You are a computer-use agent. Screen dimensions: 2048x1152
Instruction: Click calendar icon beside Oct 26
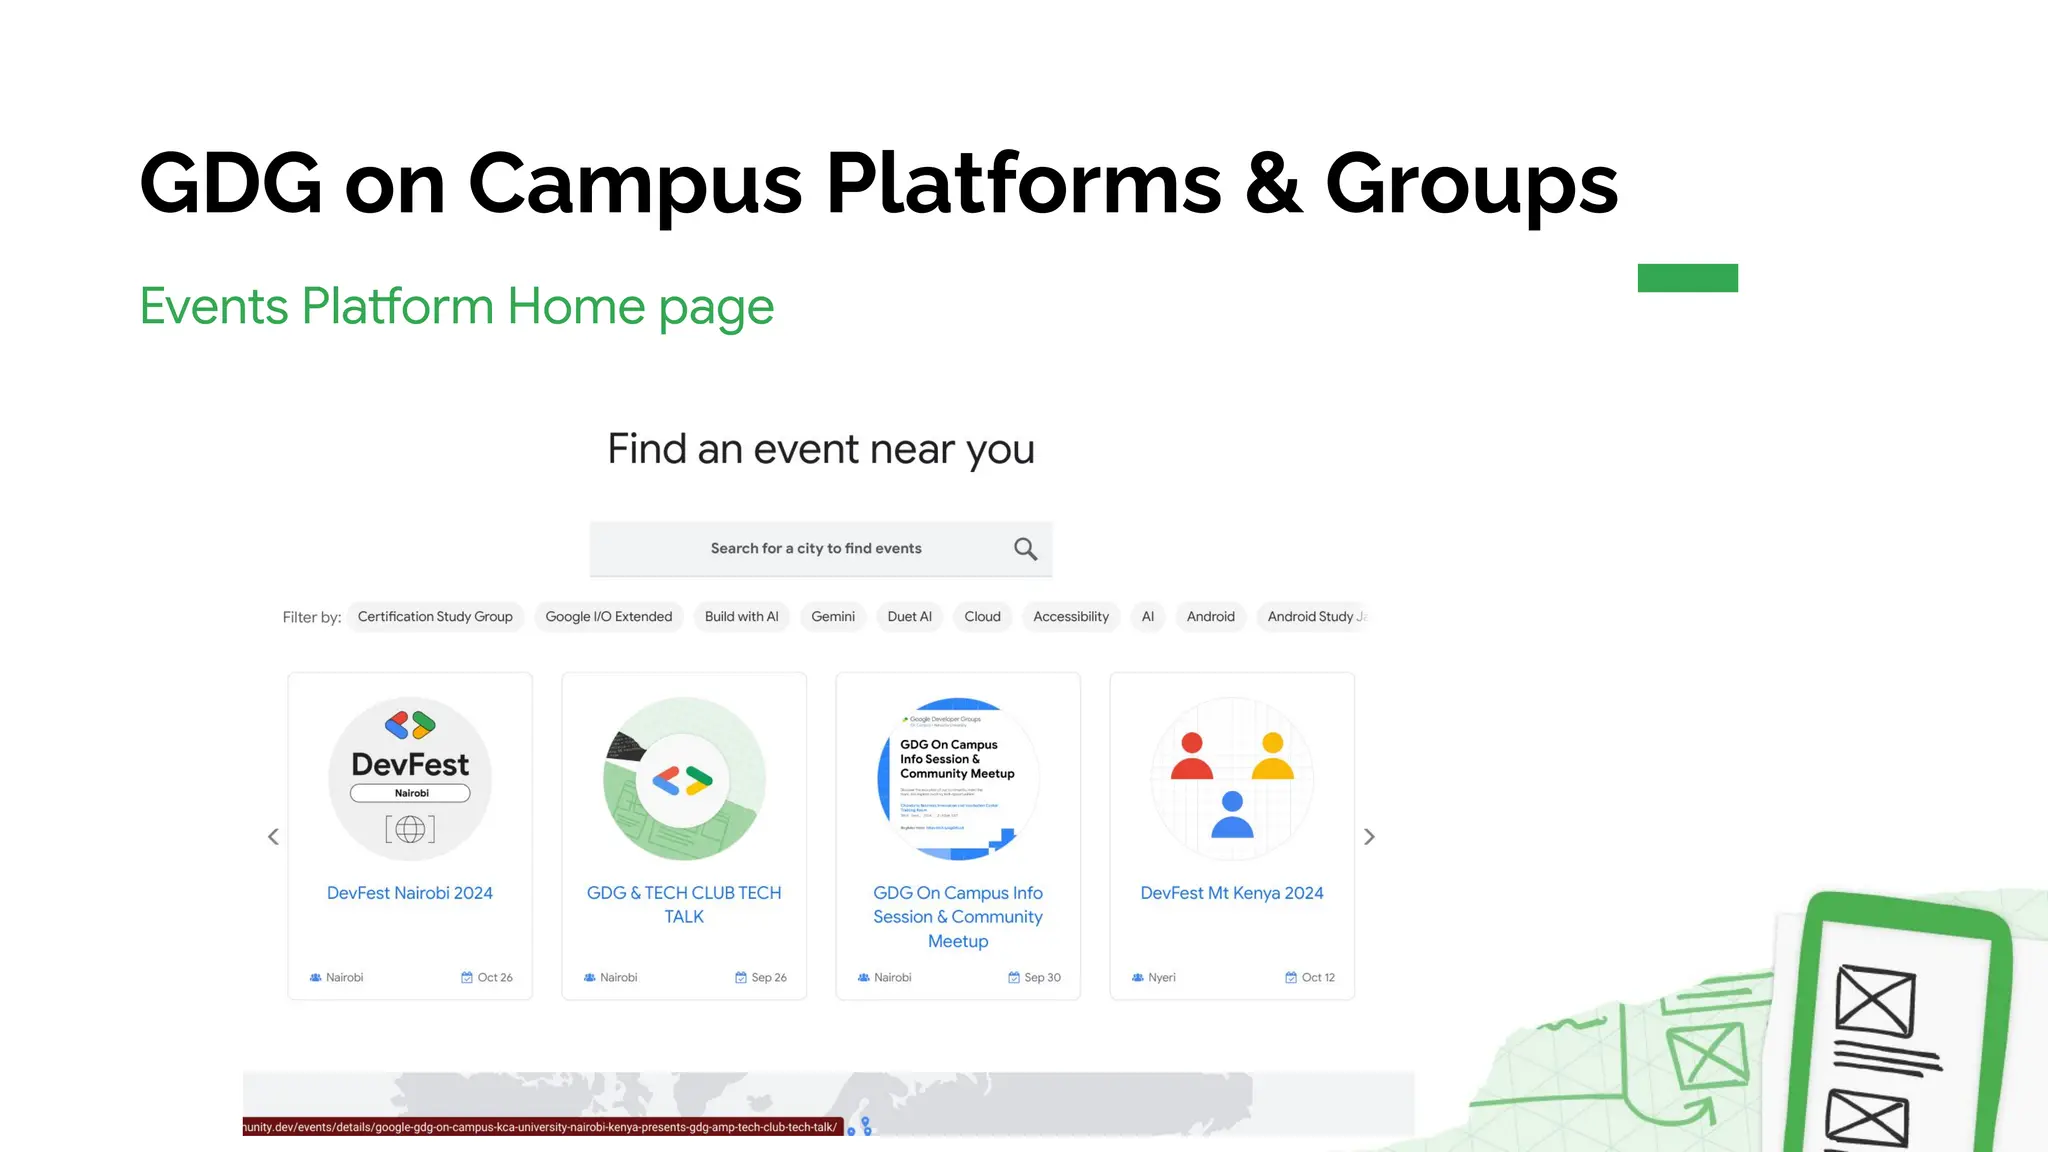(x=467, y=978)
